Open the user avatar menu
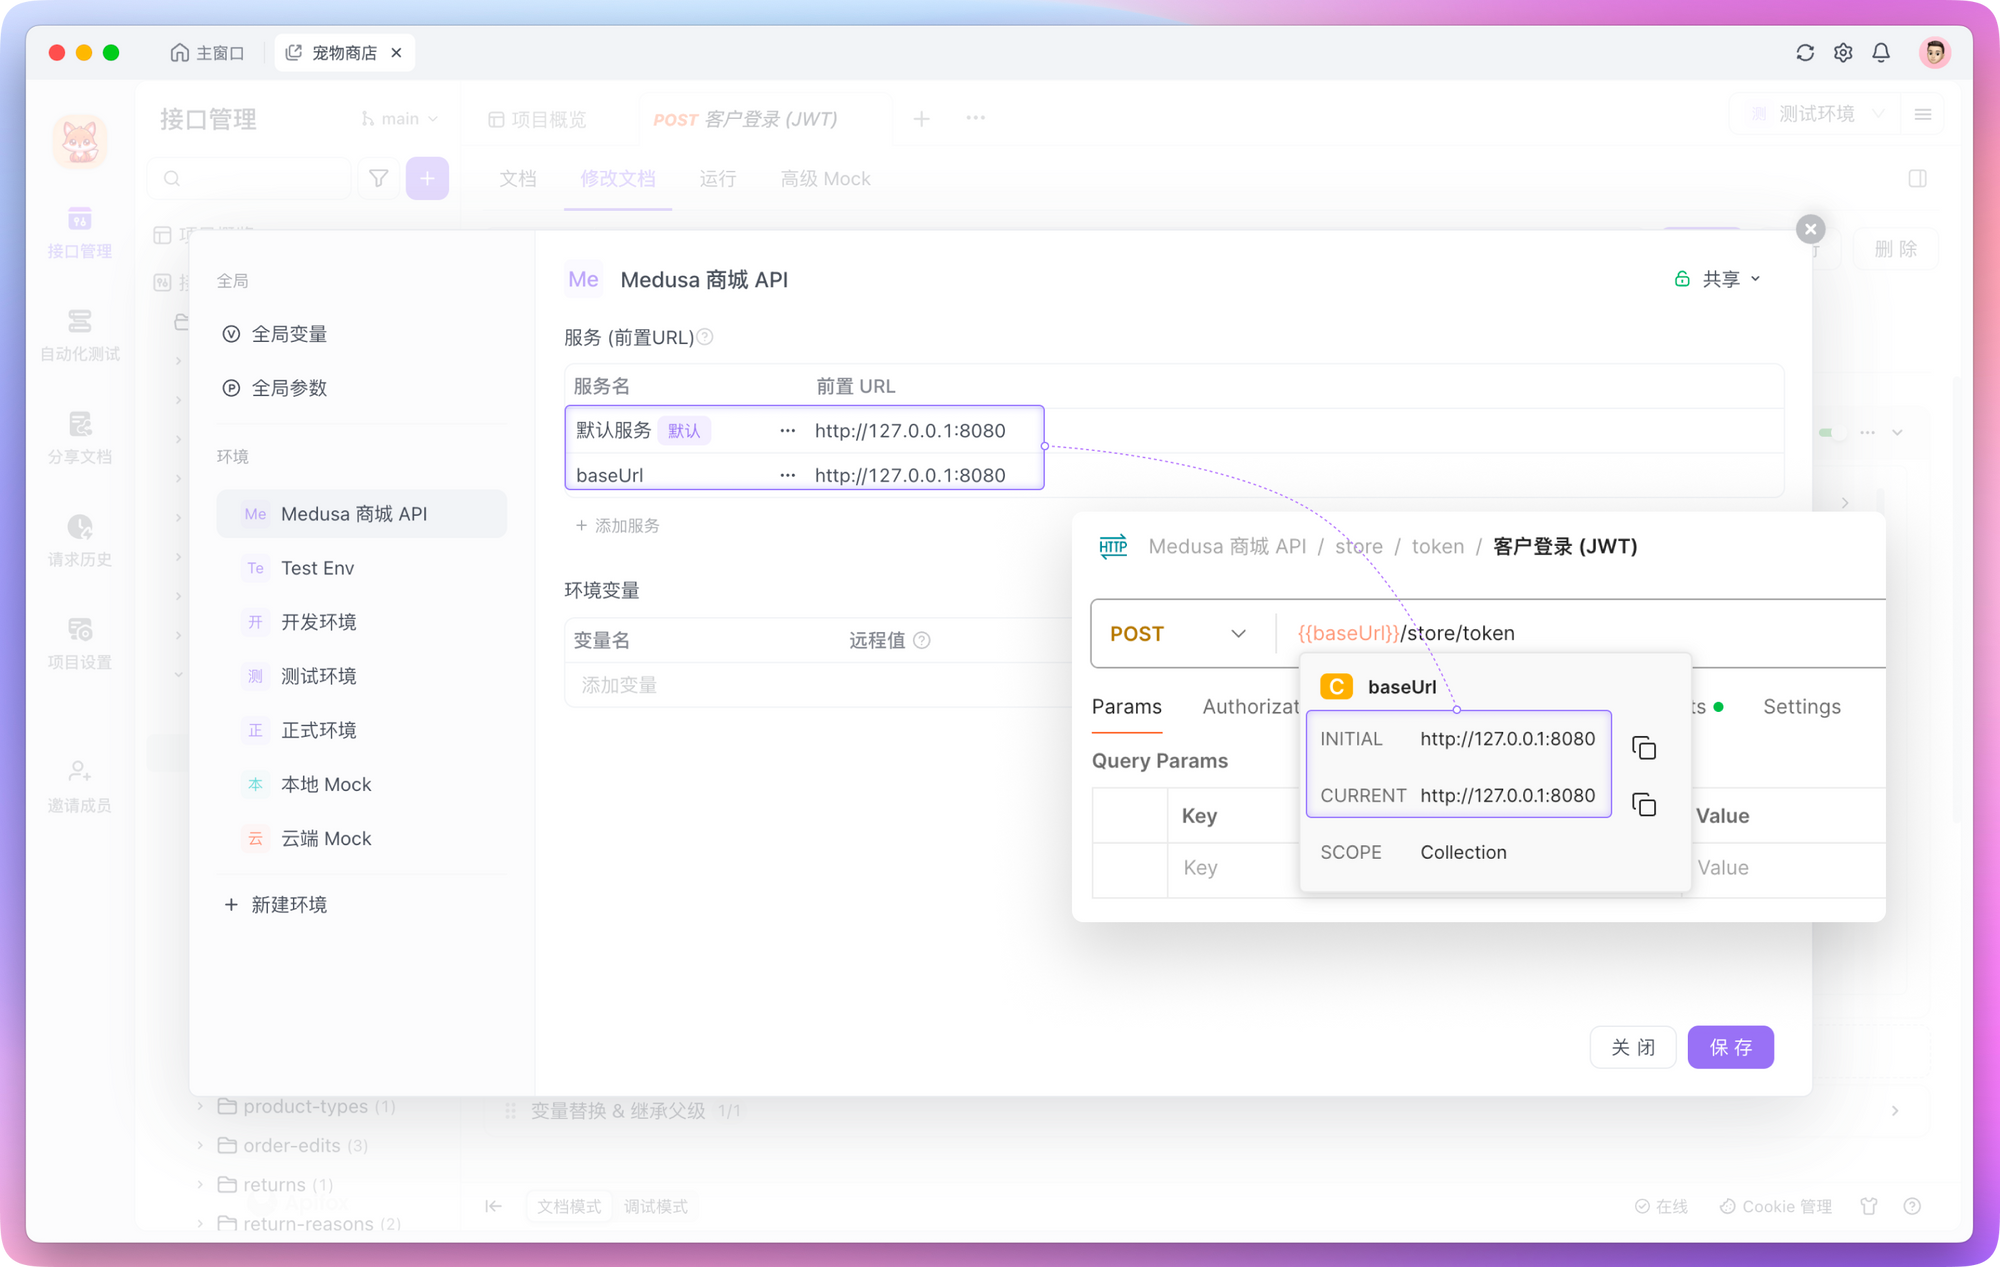Screen dimensions: 2000x1267 tap(1935, 53)
